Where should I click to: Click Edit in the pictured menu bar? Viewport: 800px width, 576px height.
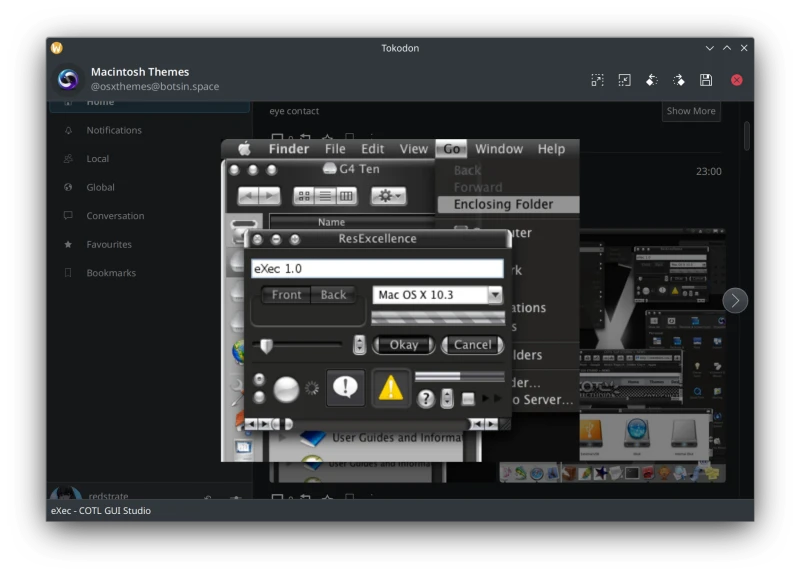pos(372,149)
